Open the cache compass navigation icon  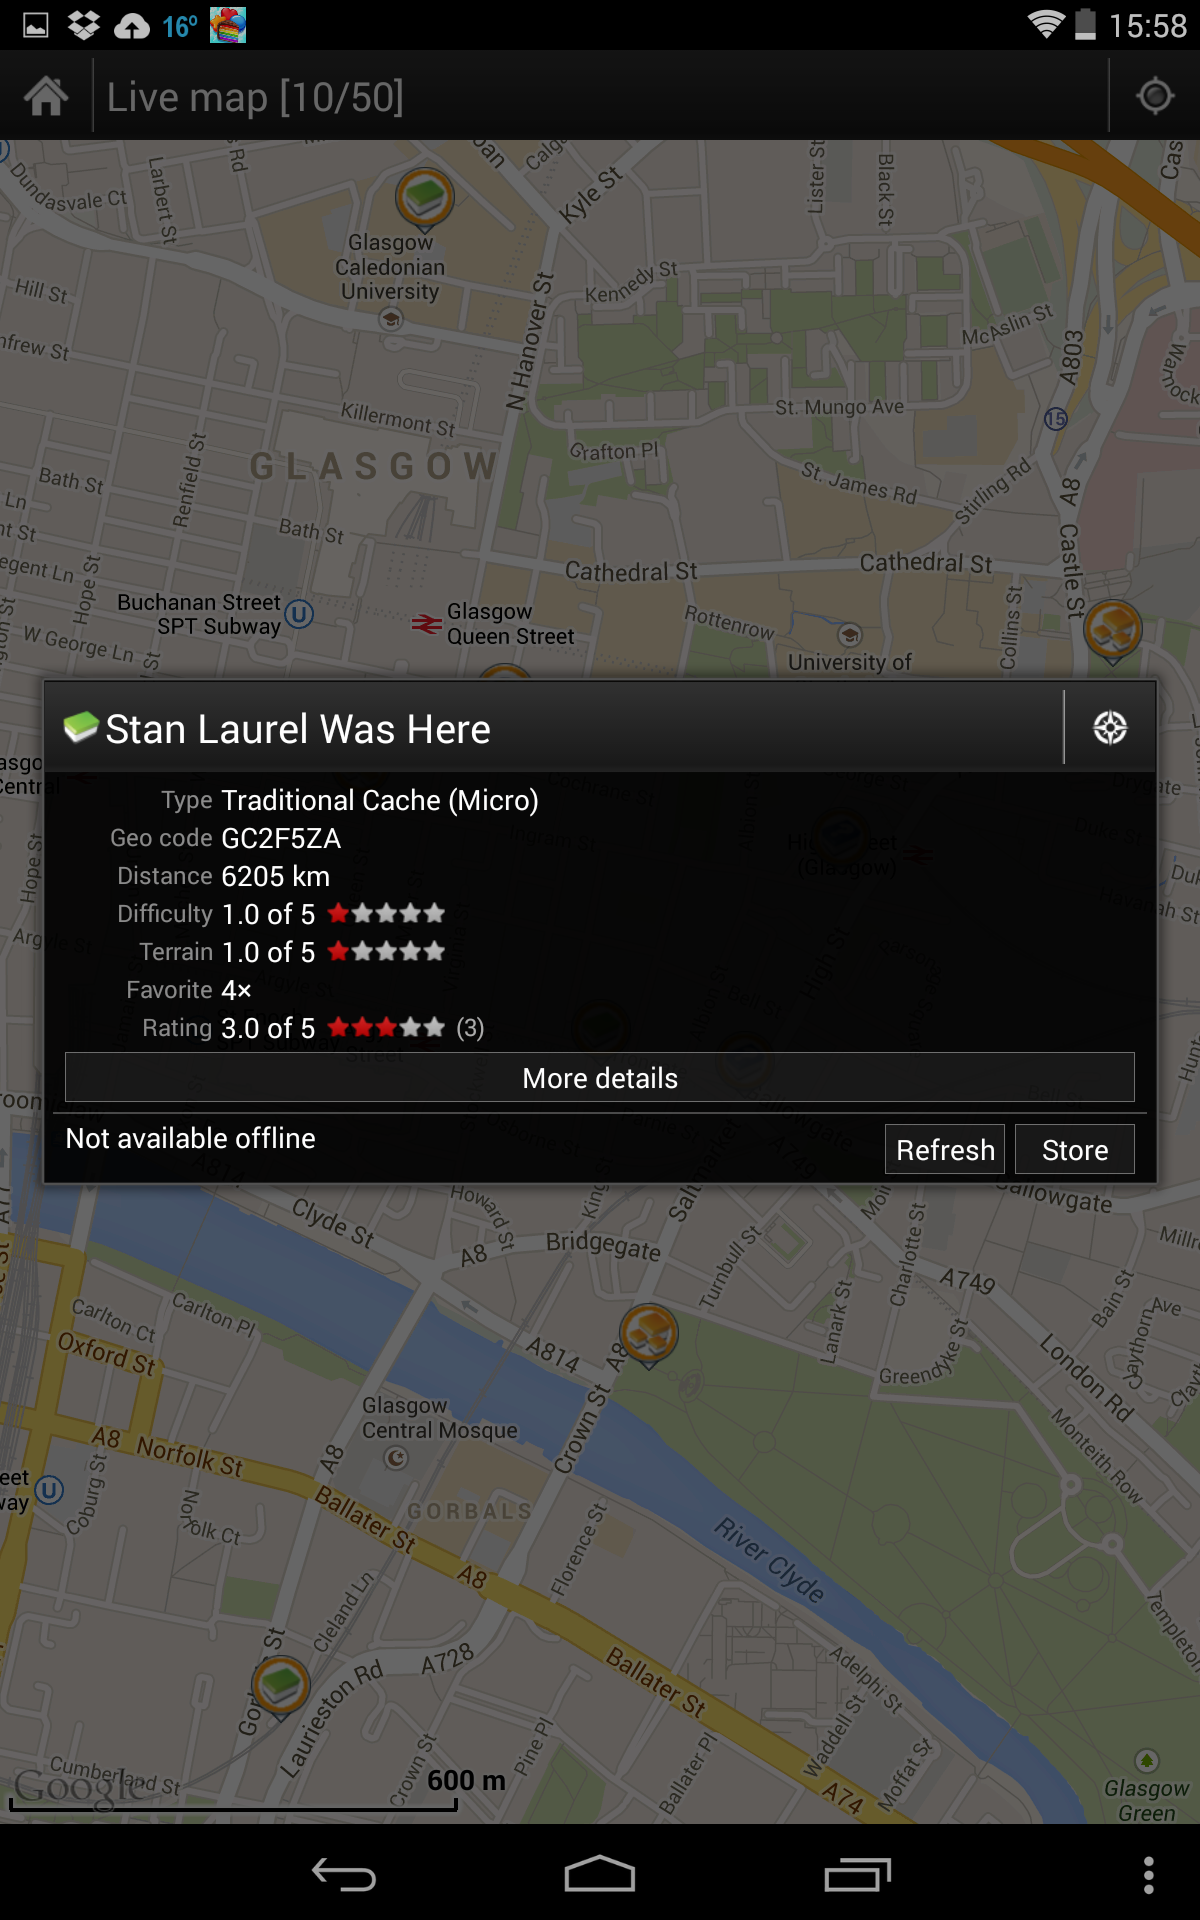[1110, 728]
